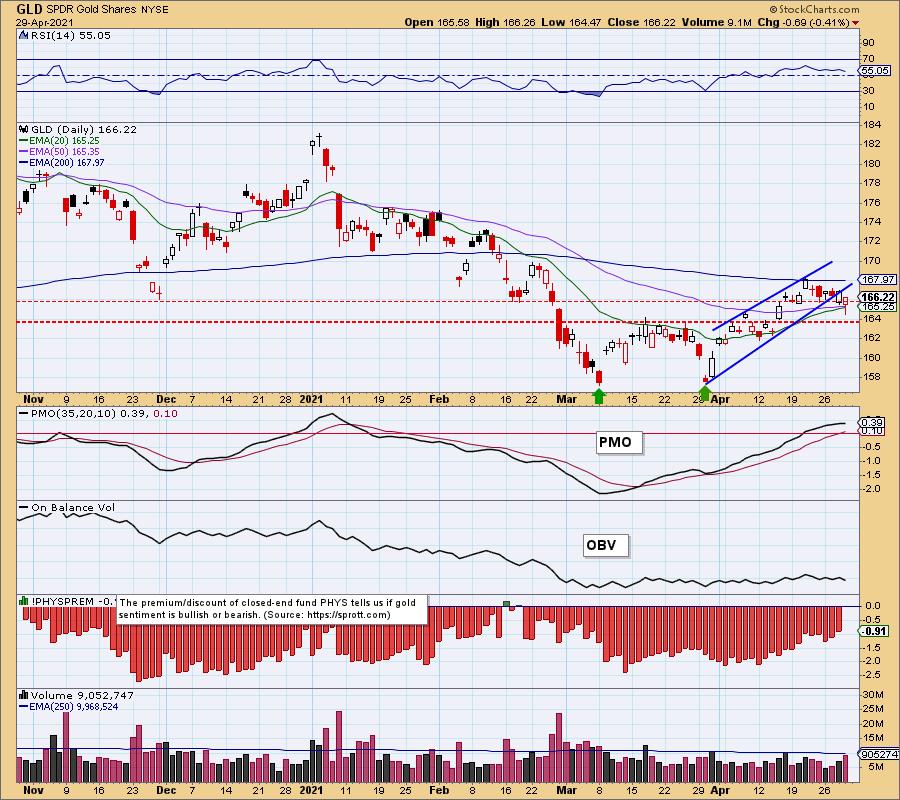Click the volume bars icon beside Volume
Screen dimensions: 900x800
pyautogui.click(x=24, y=696)
